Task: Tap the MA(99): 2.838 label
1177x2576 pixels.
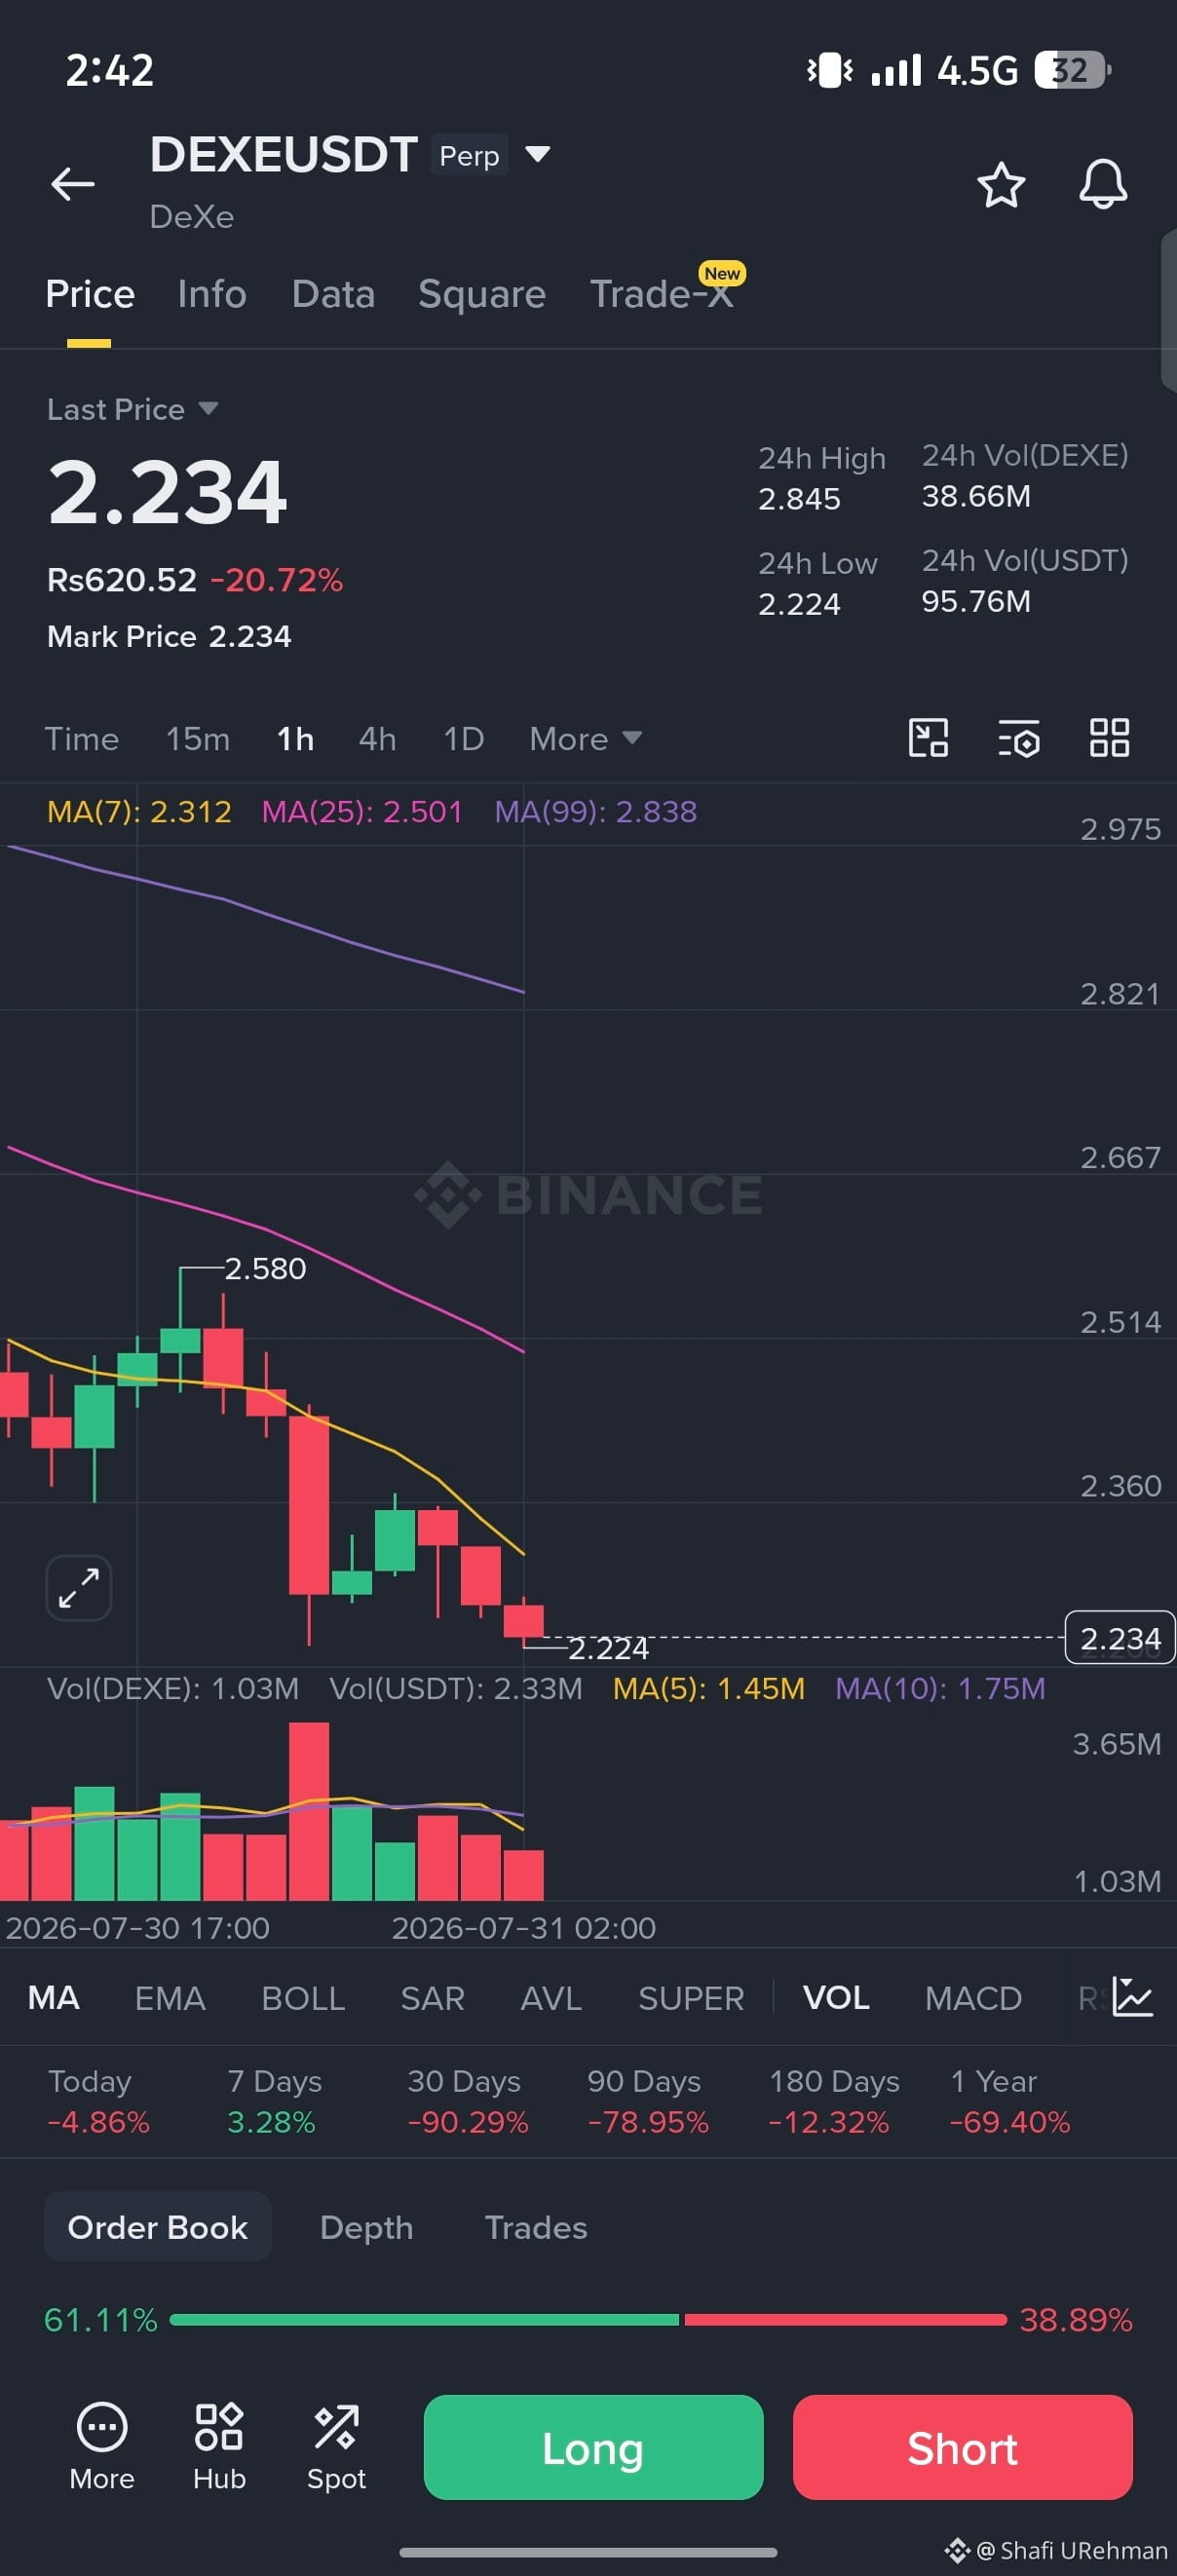Action: pyautogui.click(x=596, y=811)
